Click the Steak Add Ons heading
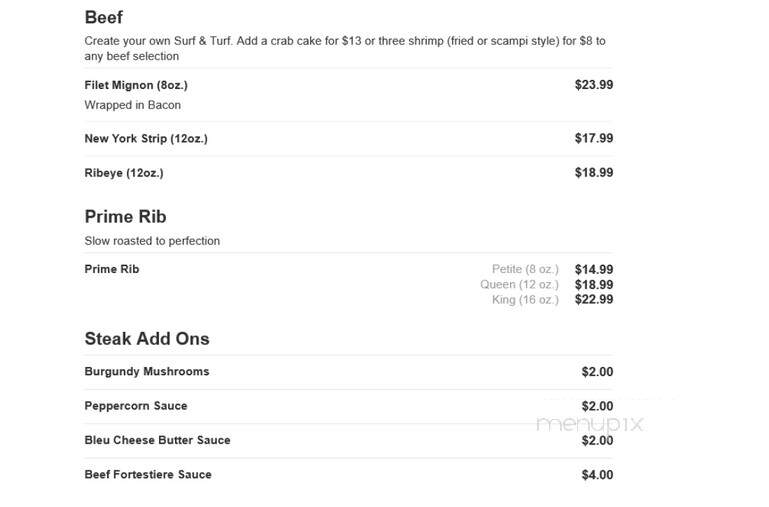The width and height of the screenshot is (769, 507). click(147, 339)
